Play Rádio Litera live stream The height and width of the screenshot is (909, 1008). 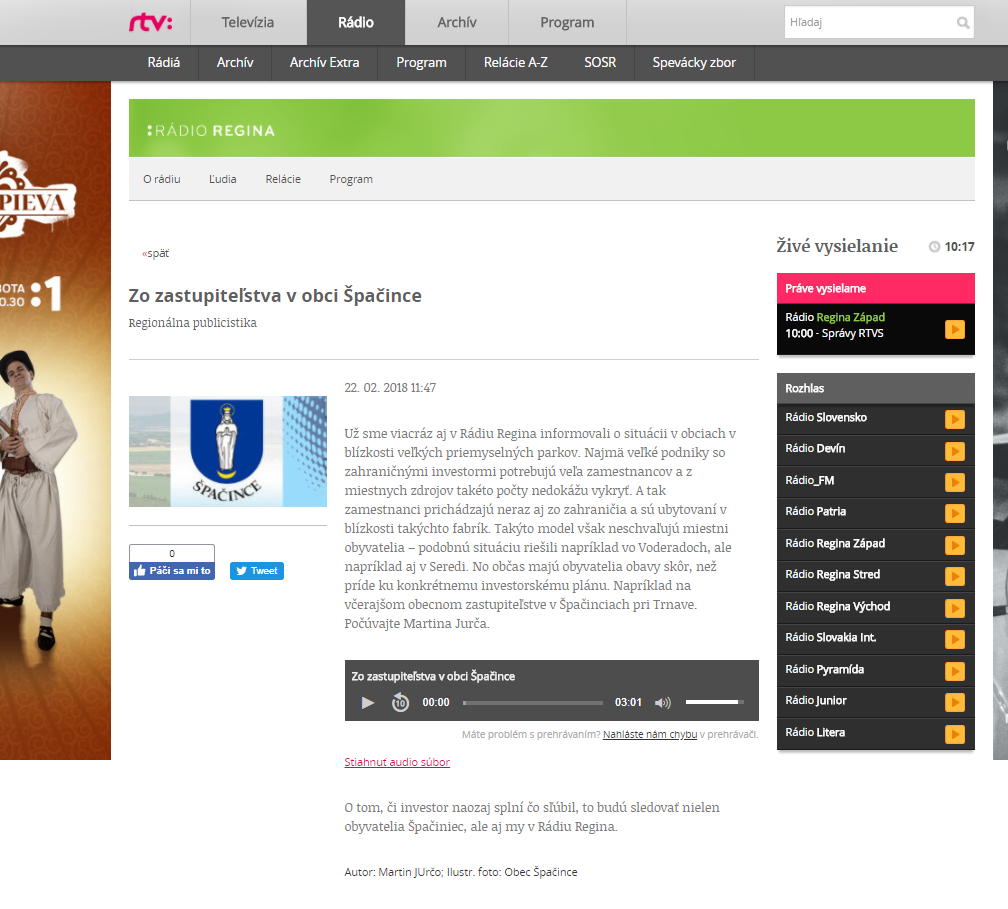pos(954,735)
